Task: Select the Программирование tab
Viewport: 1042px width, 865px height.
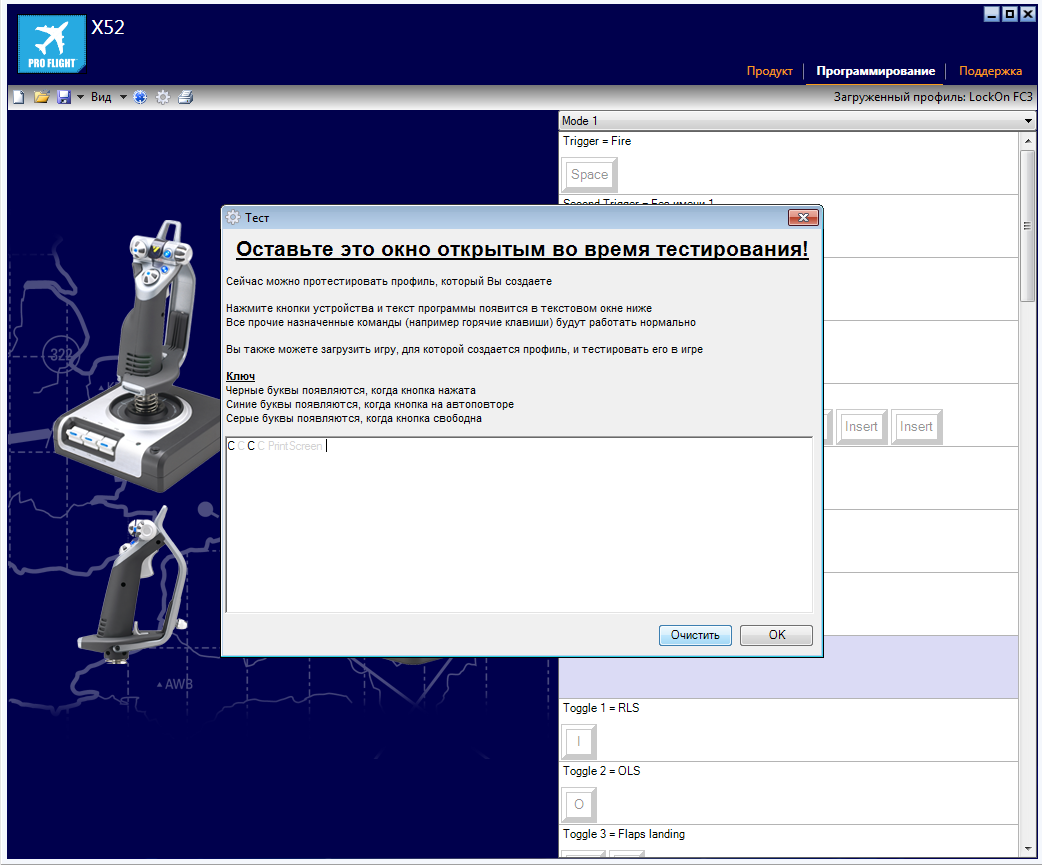Action: point(875,71)
